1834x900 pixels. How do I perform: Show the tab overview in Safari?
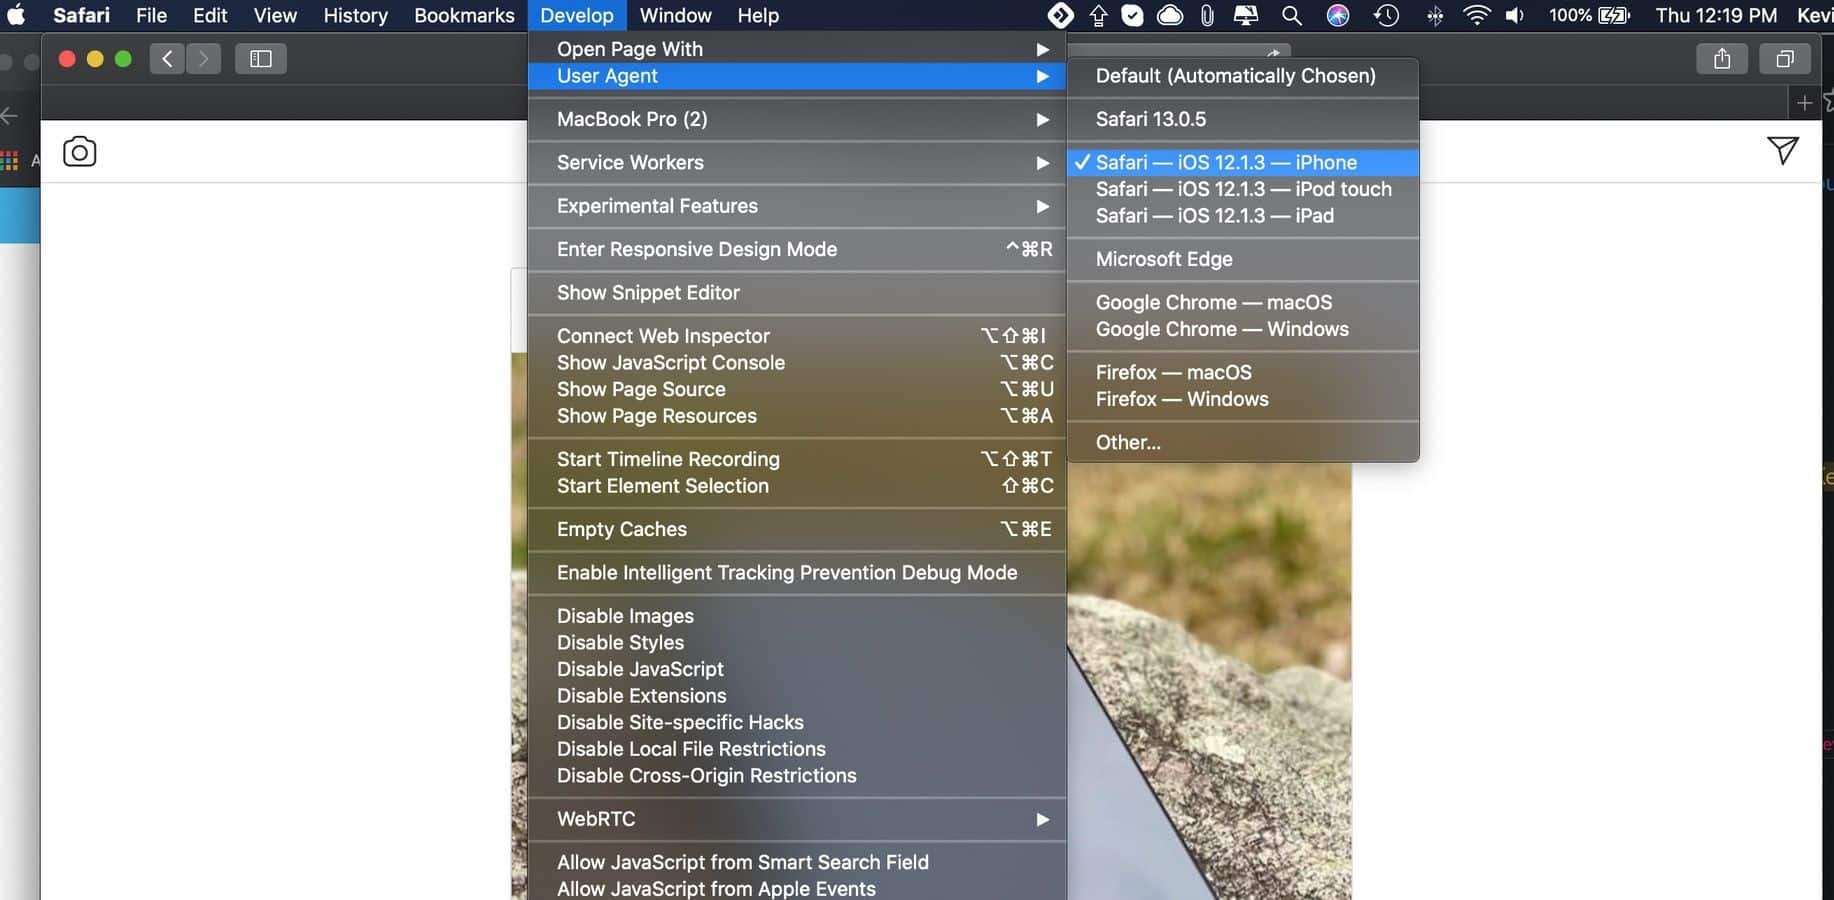(1785, 59)
